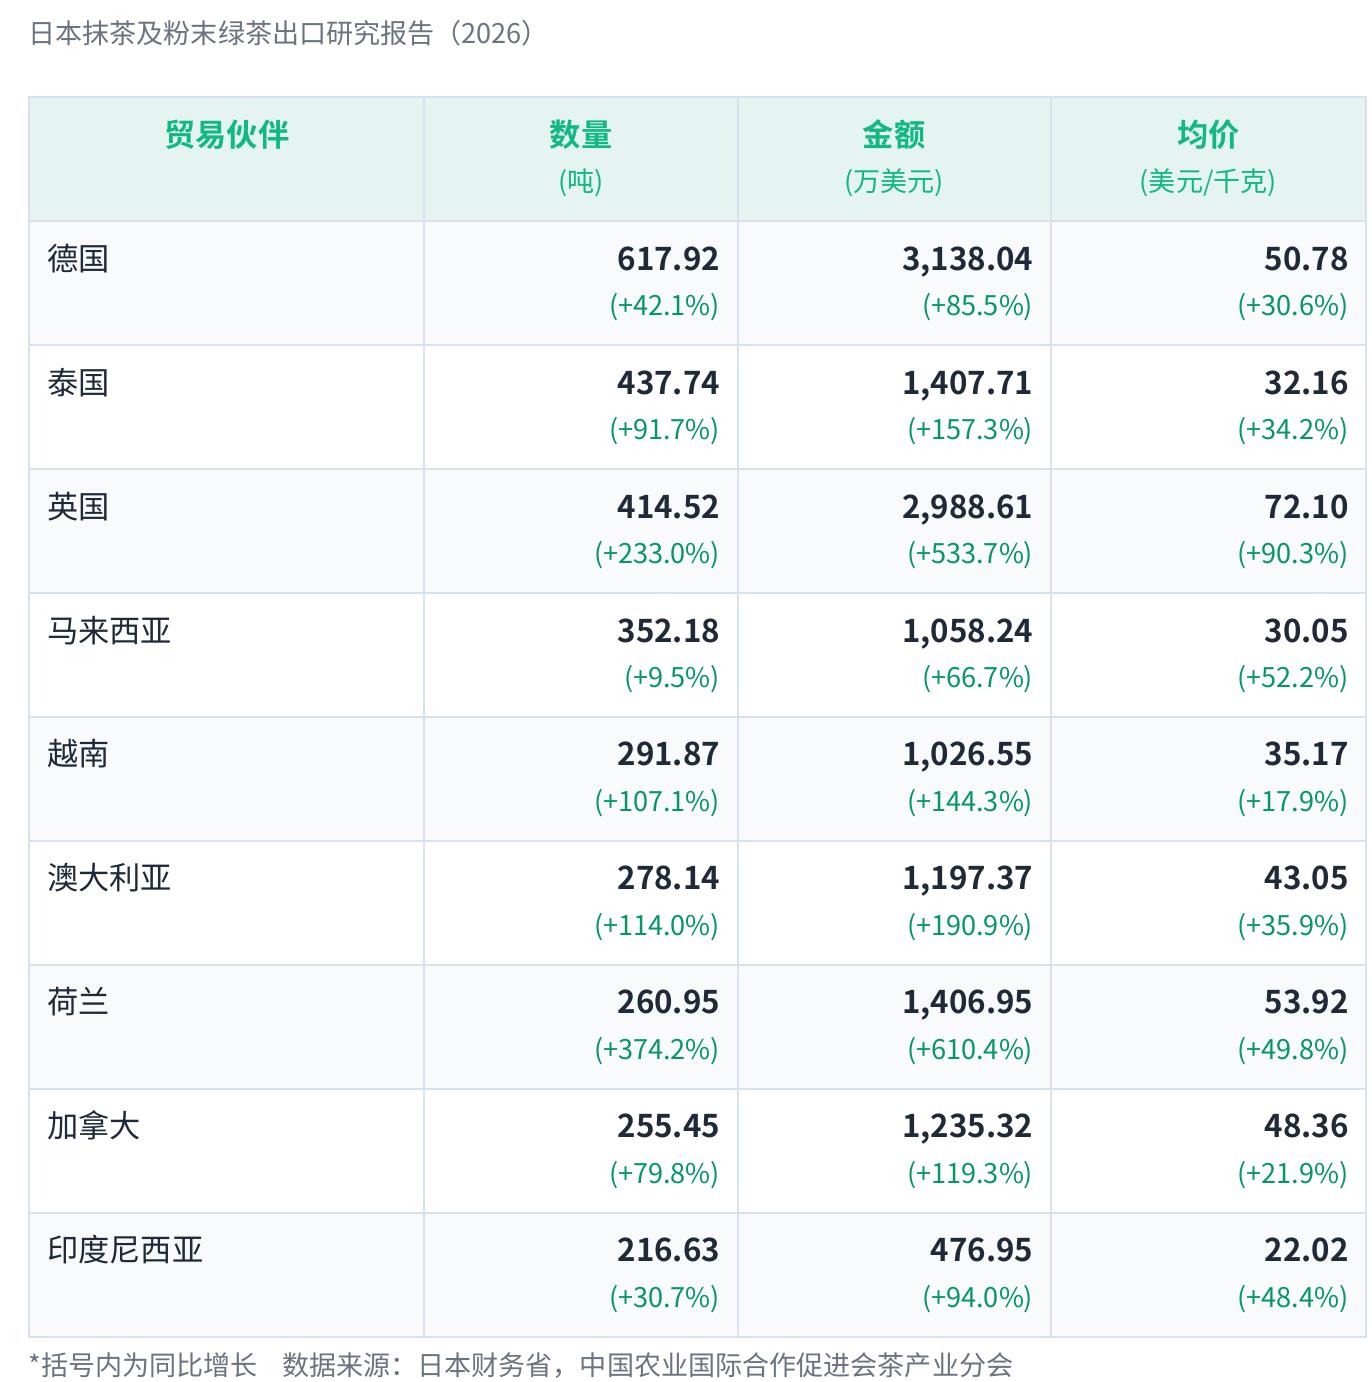Screen dimensions: 1372x1382
Task: Click growth figure (+85.5%) in 德国 row
Action: [977, 305]
